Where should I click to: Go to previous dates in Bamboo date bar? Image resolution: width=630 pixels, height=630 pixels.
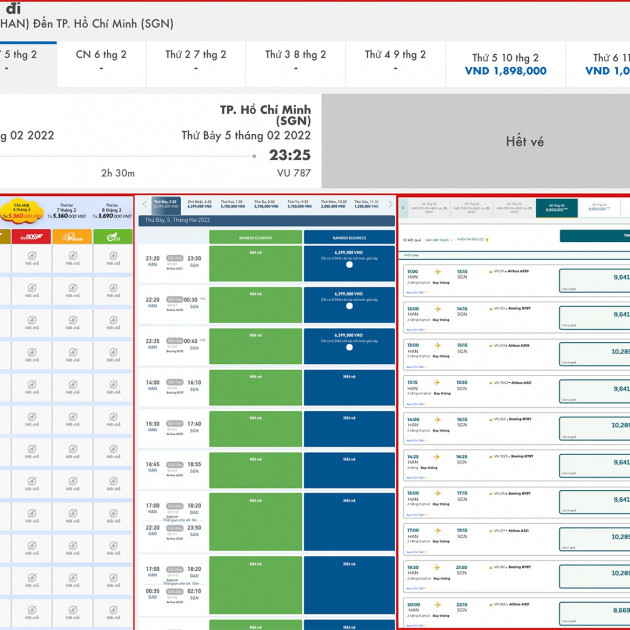pyautogui.click(x=145, y=204)
